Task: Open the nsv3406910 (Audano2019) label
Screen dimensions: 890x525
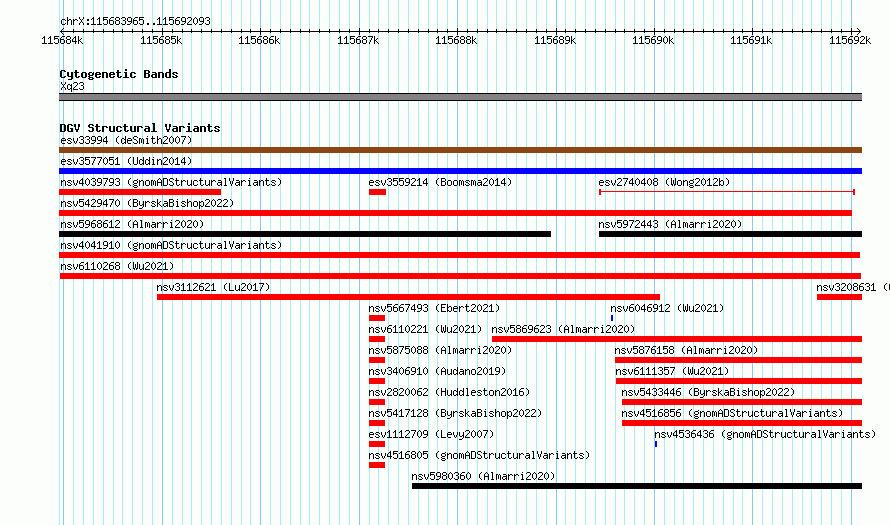Action: (437, 371)
